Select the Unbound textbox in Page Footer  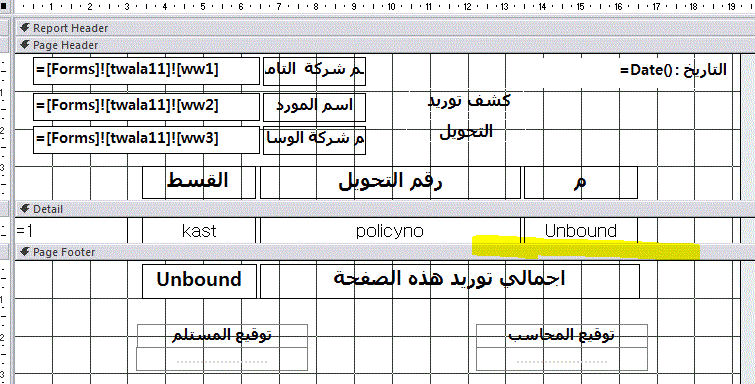pyautogui.click(x=199, y=281)
